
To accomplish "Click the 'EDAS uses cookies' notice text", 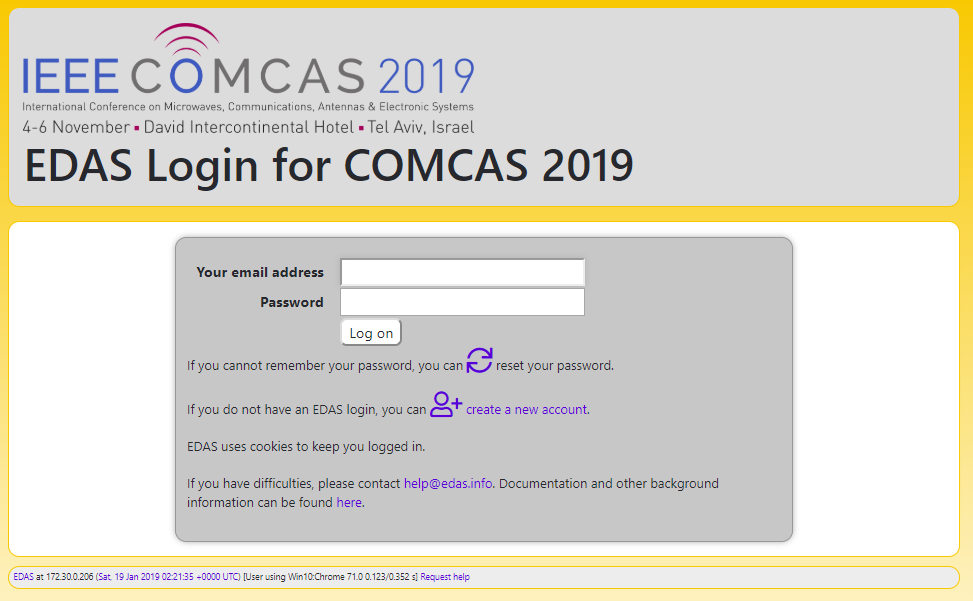I will [306, 447].
